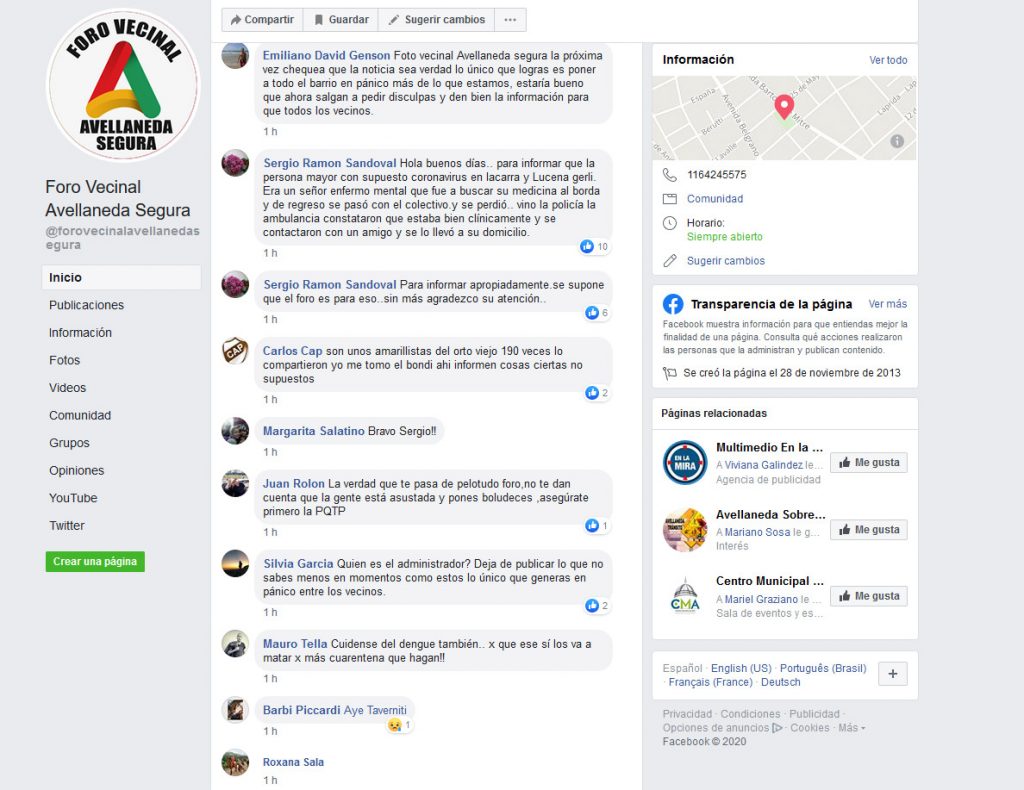Screen dimensions: 1024x790
Task: Expand Ver más for page transparency
Action: coord(888,304)
